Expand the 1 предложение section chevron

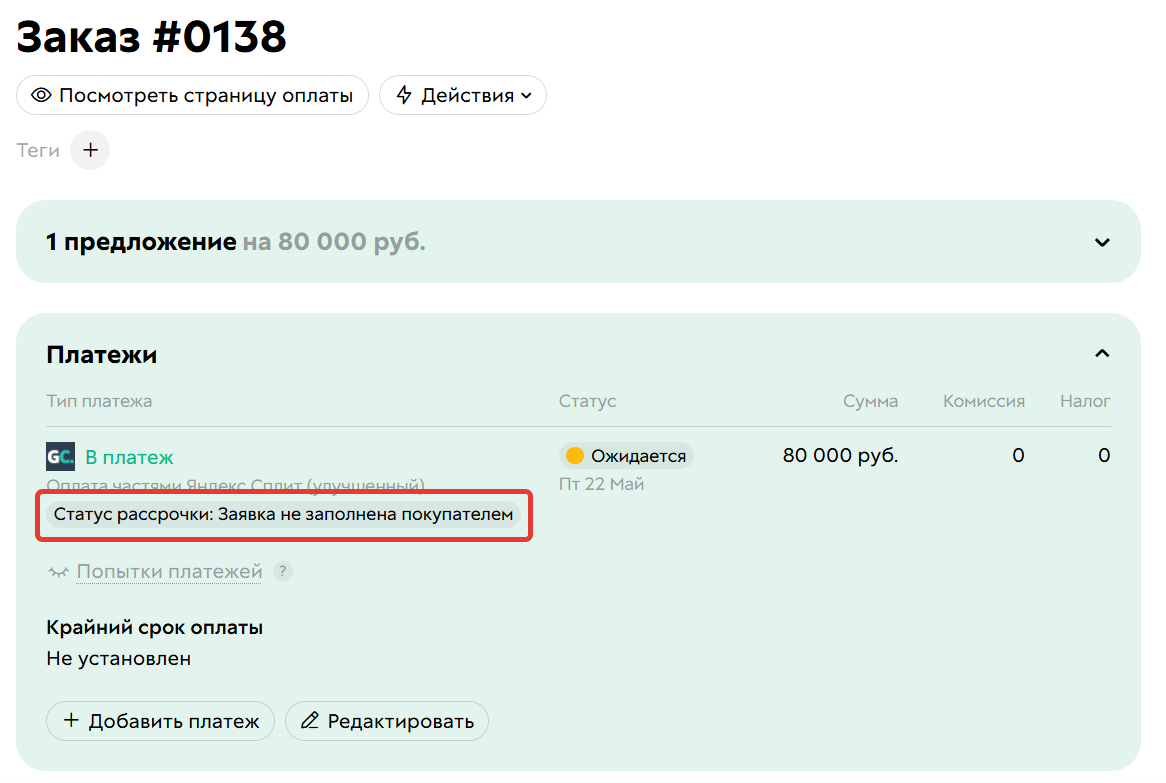coord(1102,242)
